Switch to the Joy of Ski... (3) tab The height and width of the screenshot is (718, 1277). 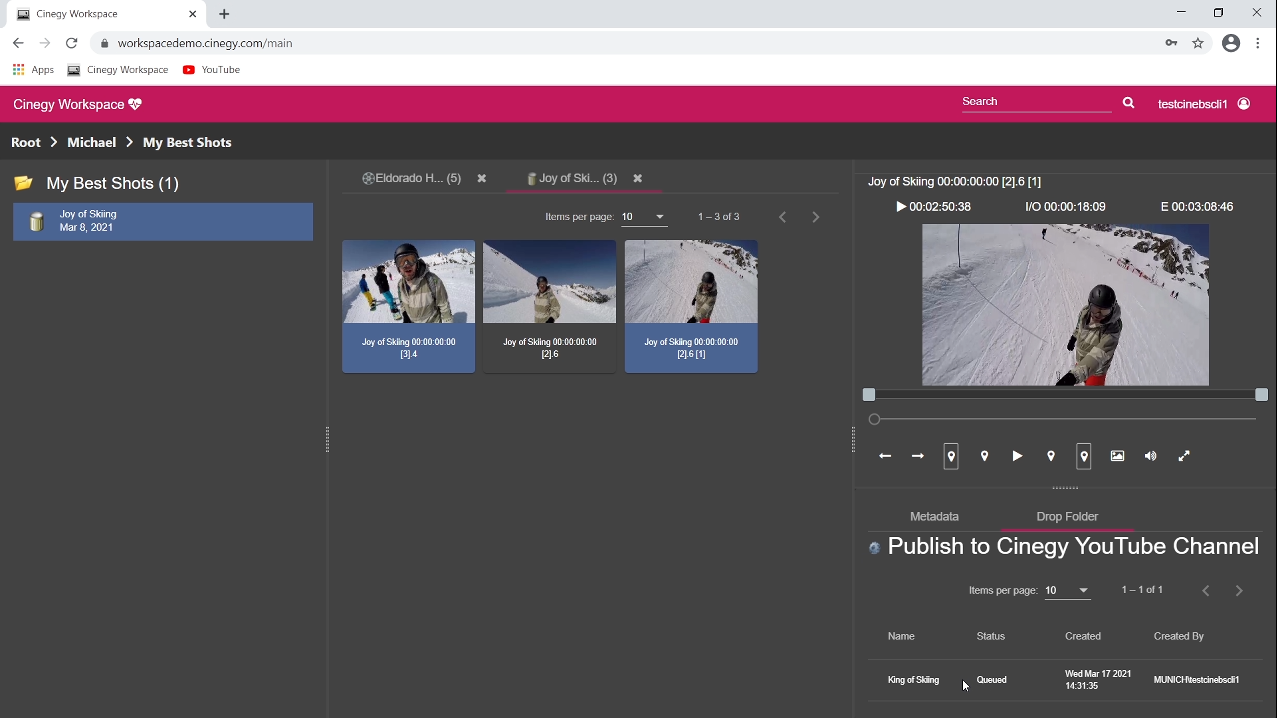coord(572,178)
